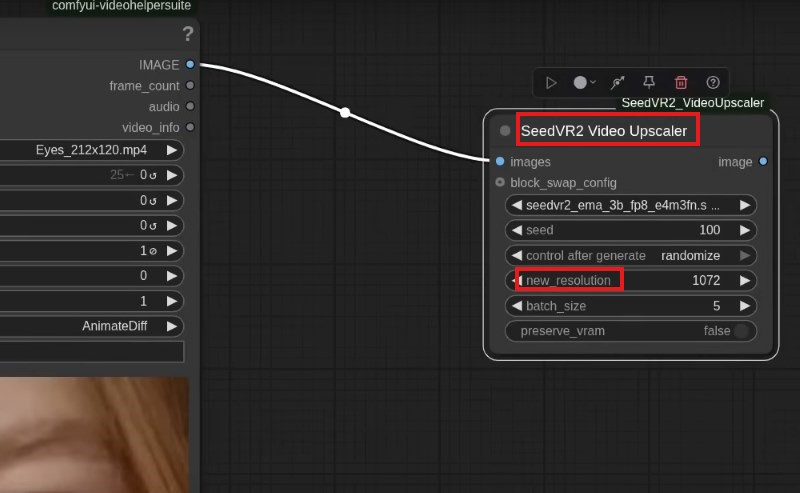Viewport: 800px width, 493px height.
Task: Click the IMAGE output connector dot
Action: click(x=190, y=65)
